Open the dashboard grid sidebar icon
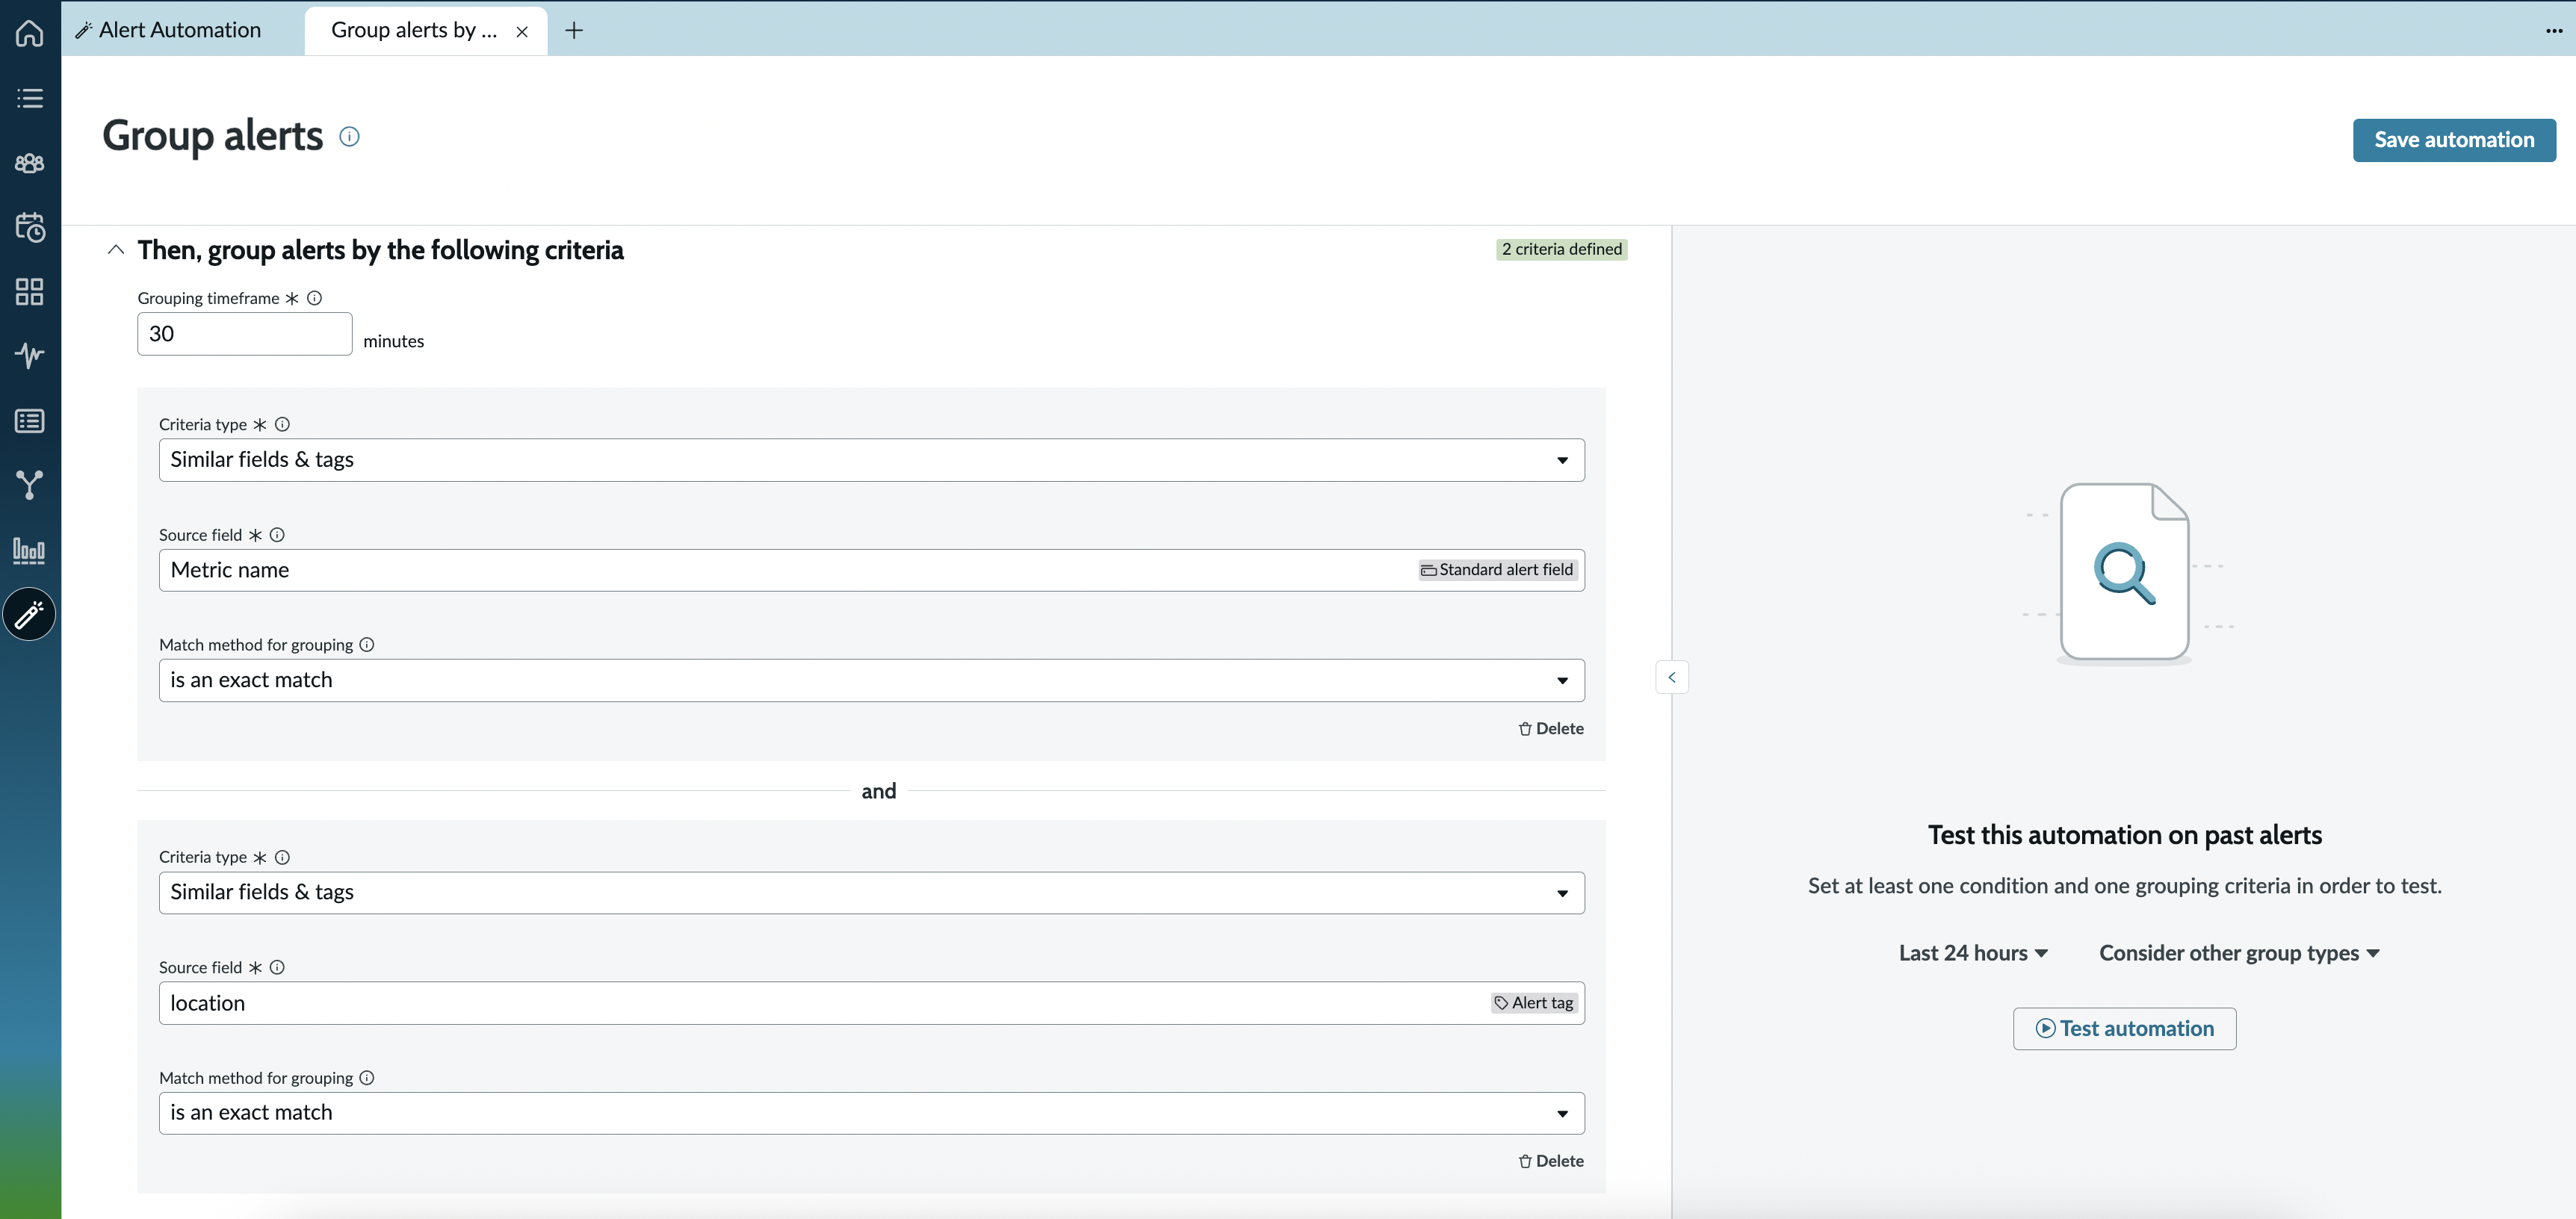 (30, 292)
